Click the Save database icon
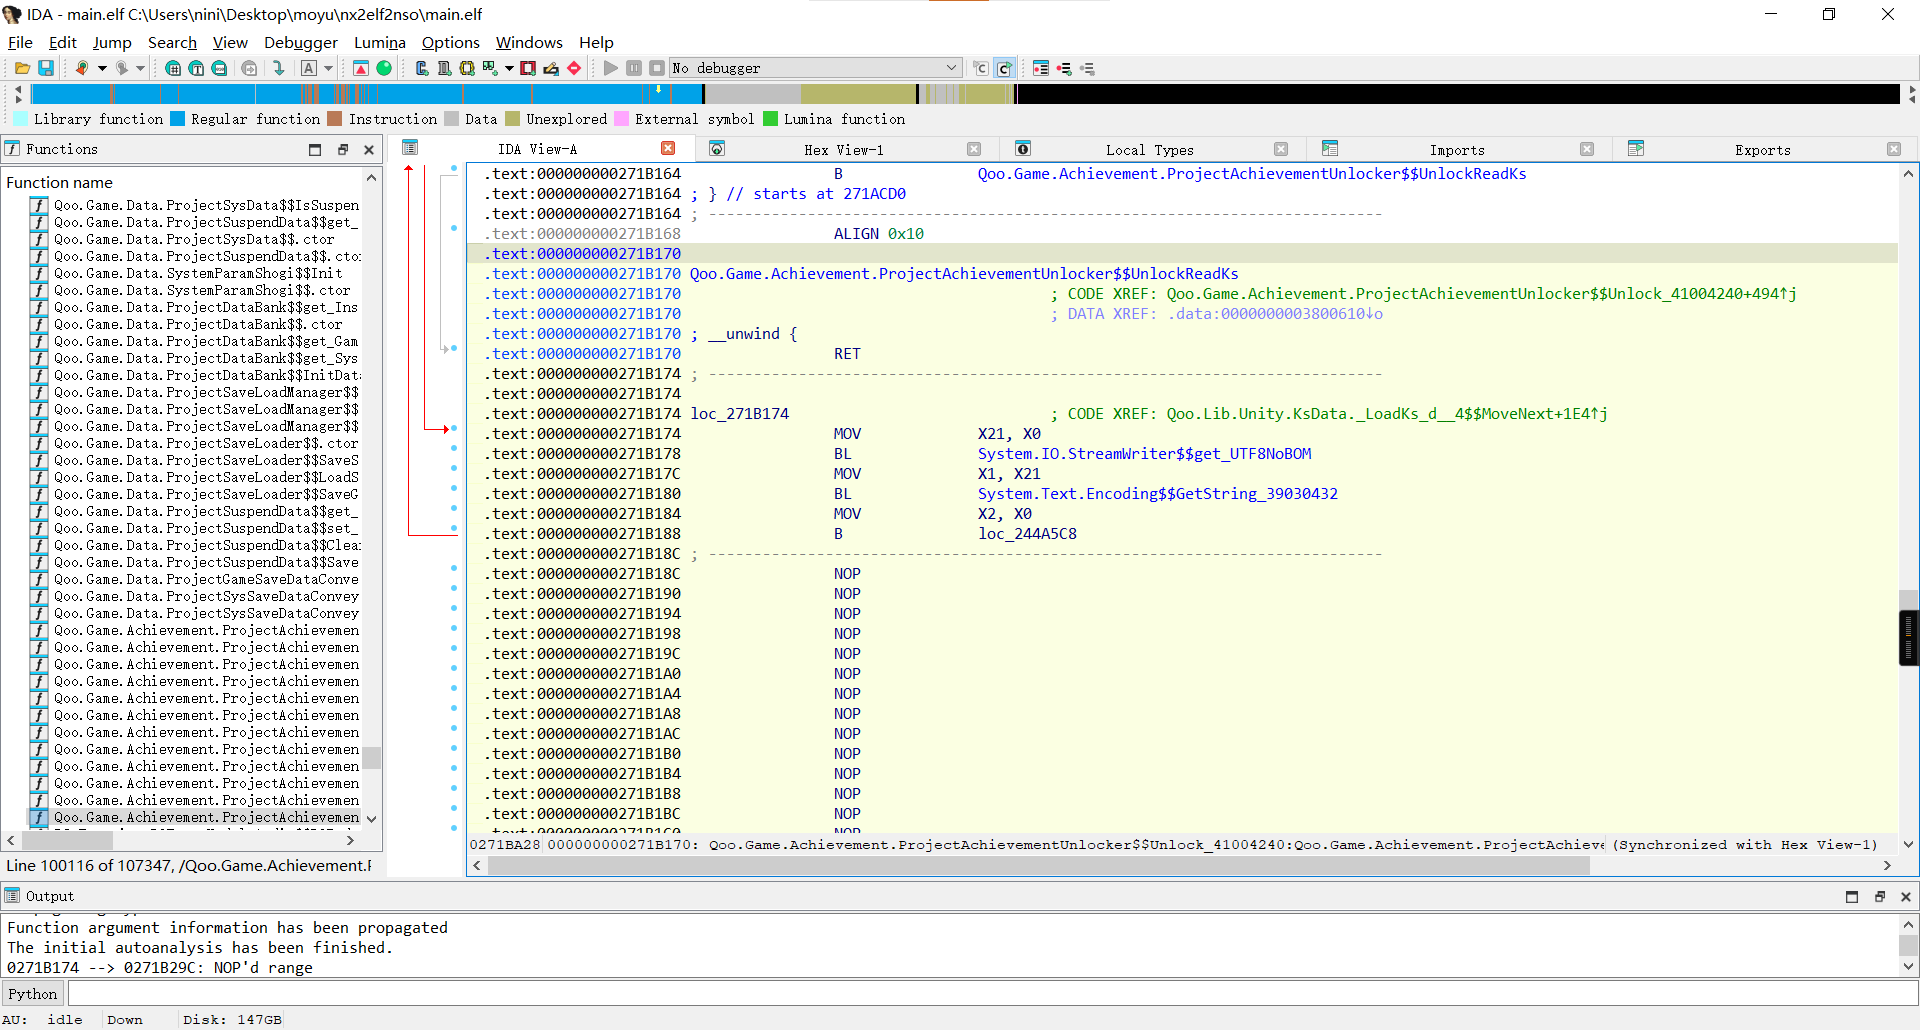1920x1030 pixels. coord(46,68)
